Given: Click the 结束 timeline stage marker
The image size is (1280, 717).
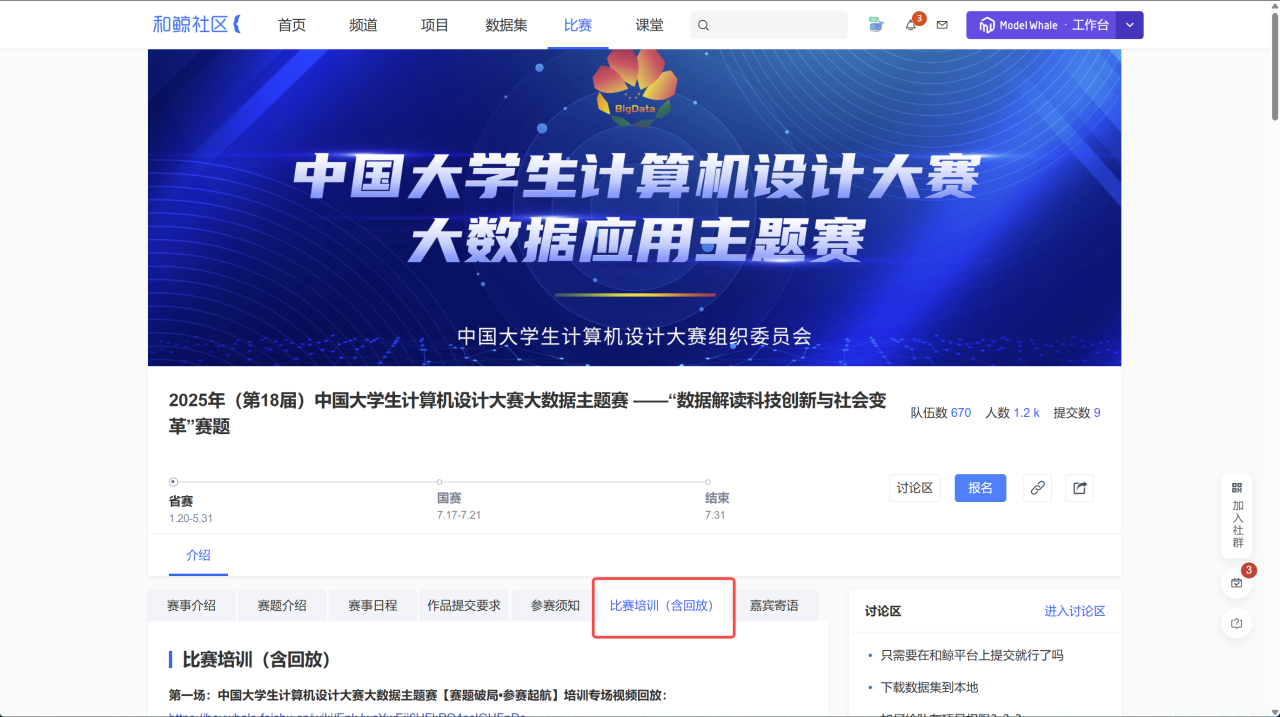Looking at the screenshot, I should [708, 482].
